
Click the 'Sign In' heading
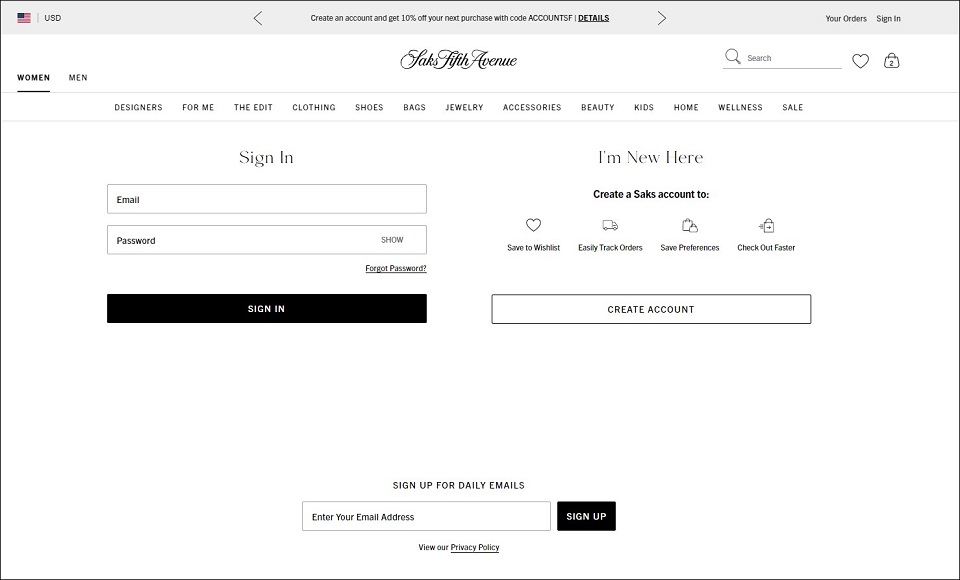[x=266, y=157]
